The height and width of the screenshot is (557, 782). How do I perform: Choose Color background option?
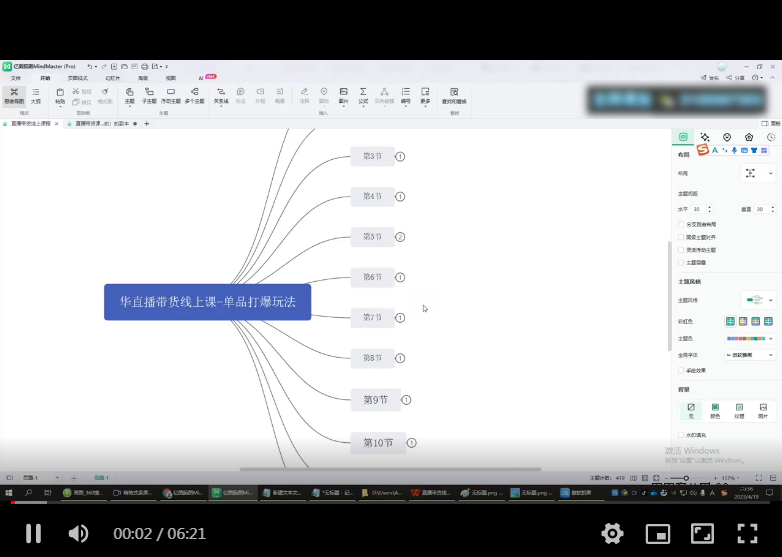pos(715,411)
